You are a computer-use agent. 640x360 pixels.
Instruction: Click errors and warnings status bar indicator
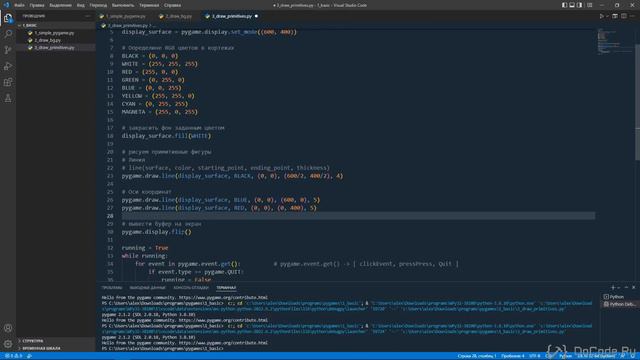point(13,356)
